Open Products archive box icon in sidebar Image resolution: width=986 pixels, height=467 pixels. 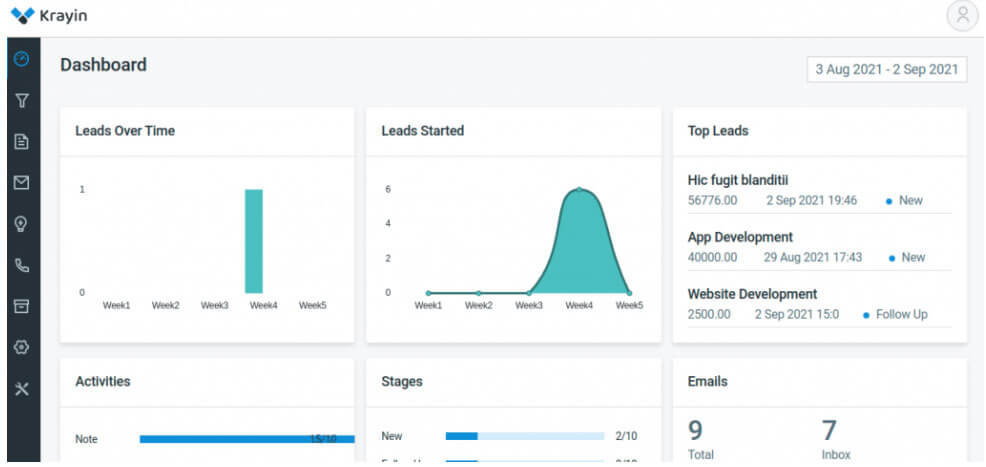pyautogui.click(x=22, y=306)
